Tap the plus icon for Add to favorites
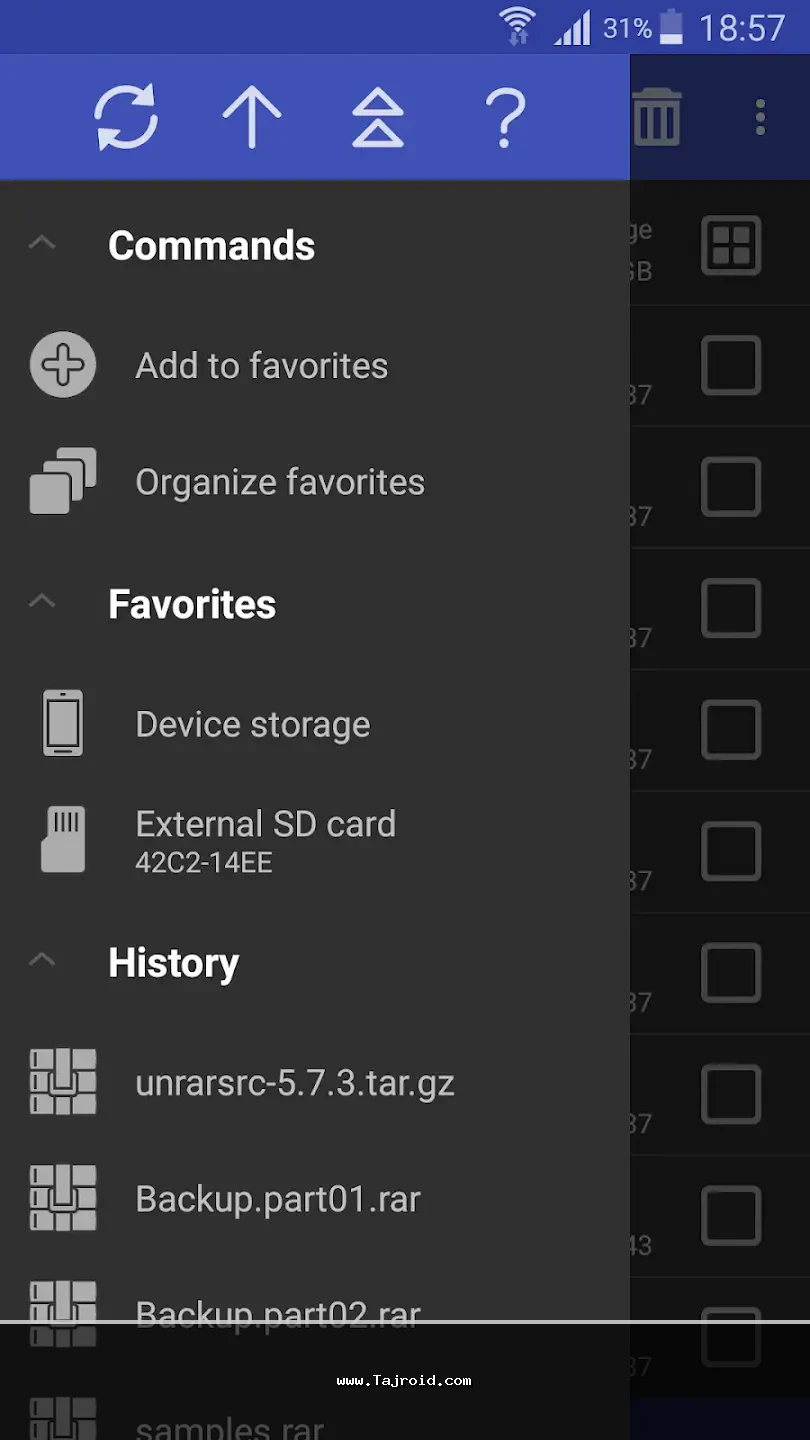Image resolution: width=810 pixels, height=1440 pixels. coord(63,366)
